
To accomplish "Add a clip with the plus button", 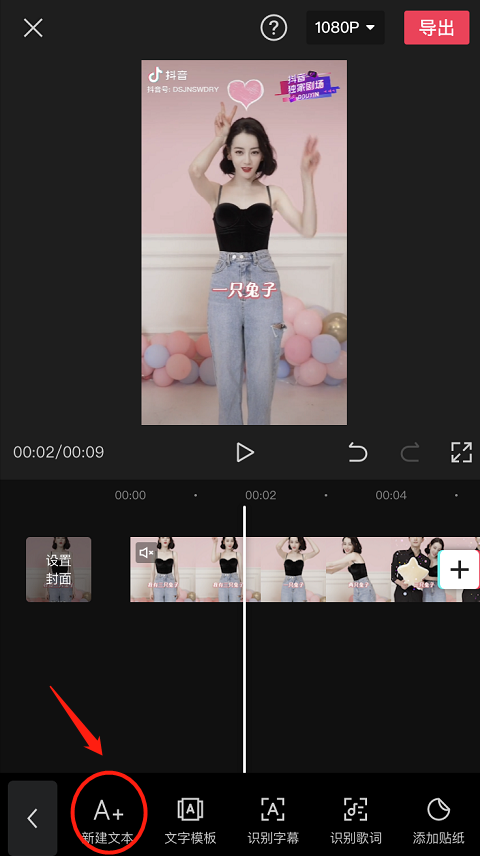I will click(x=459, y=569).
